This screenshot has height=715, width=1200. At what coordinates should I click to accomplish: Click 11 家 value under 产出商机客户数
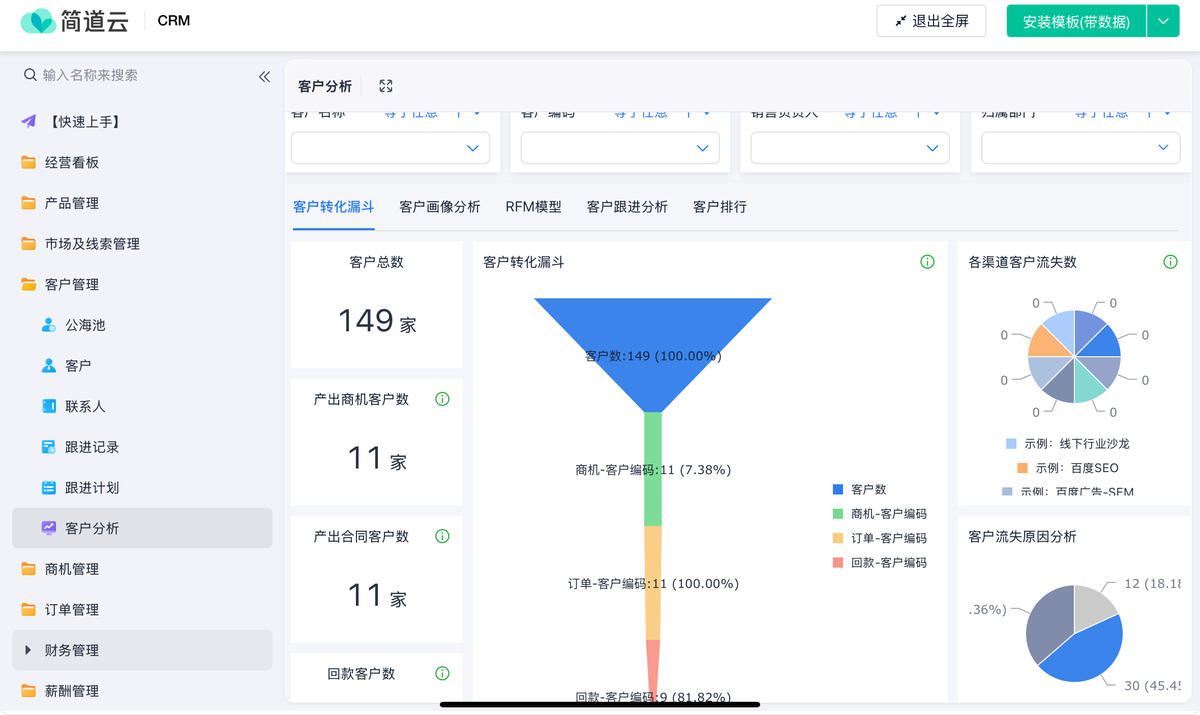click(377, 458)
